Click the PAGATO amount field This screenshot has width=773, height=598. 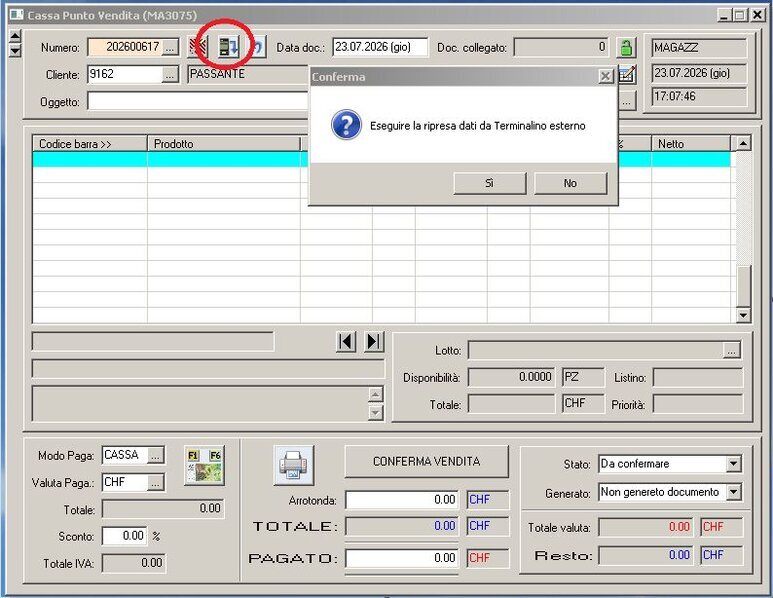tap(402, 558)
